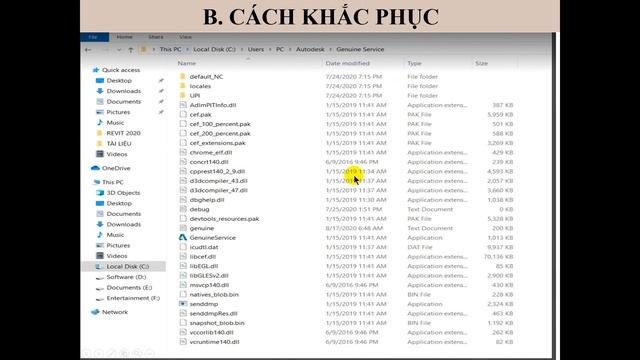Click the natives_blob.bin file icon
This screenshot has width=640, height=360.
[x=183, y=294]
